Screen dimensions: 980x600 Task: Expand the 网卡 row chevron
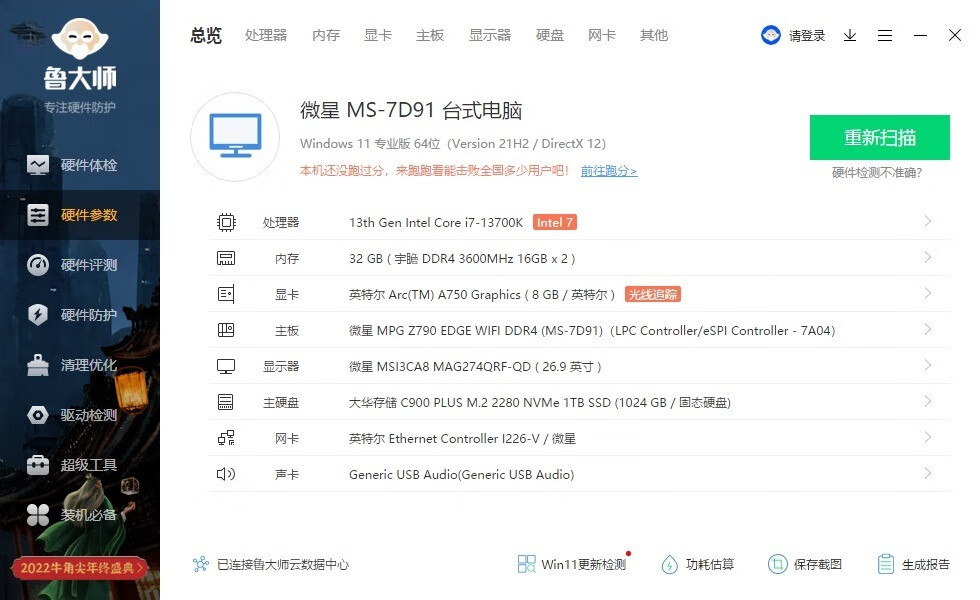[x=928, y=437]
